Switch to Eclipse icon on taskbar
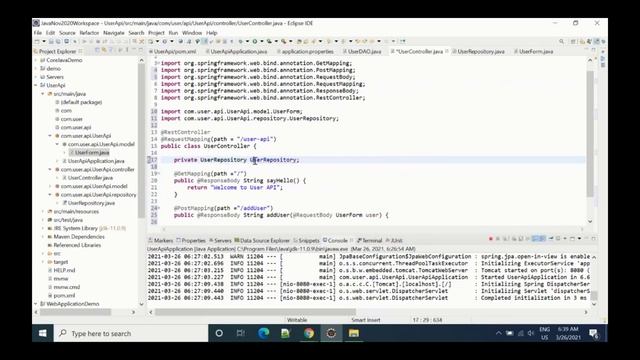The image size is (640, 360). [x=331, y=333]
